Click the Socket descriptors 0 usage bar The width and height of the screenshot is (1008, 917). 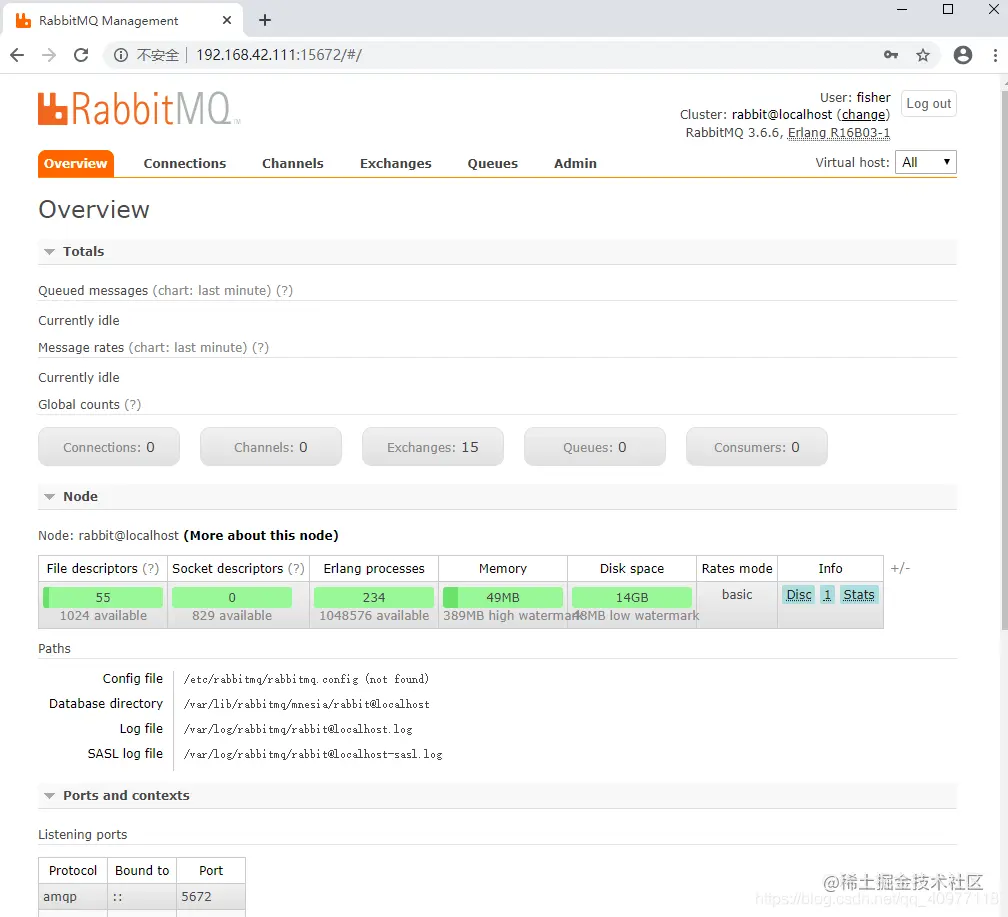232,597
